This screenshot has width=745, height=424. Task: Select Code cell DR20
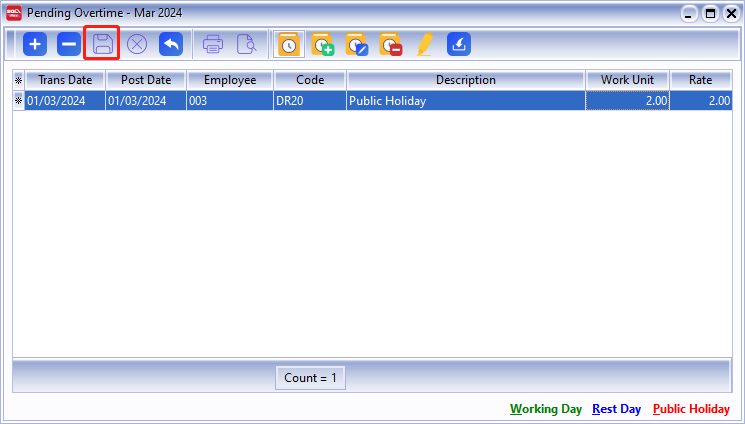[310, 101]
